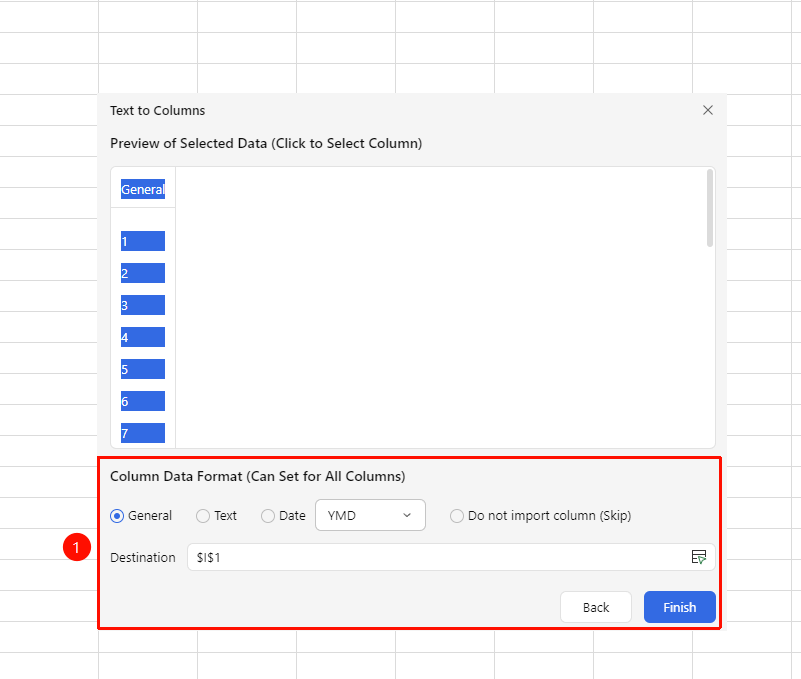Choose Do not import column (Skip)
The width and height of the screenshot is (801, 679).
click(x=457, y=516)
